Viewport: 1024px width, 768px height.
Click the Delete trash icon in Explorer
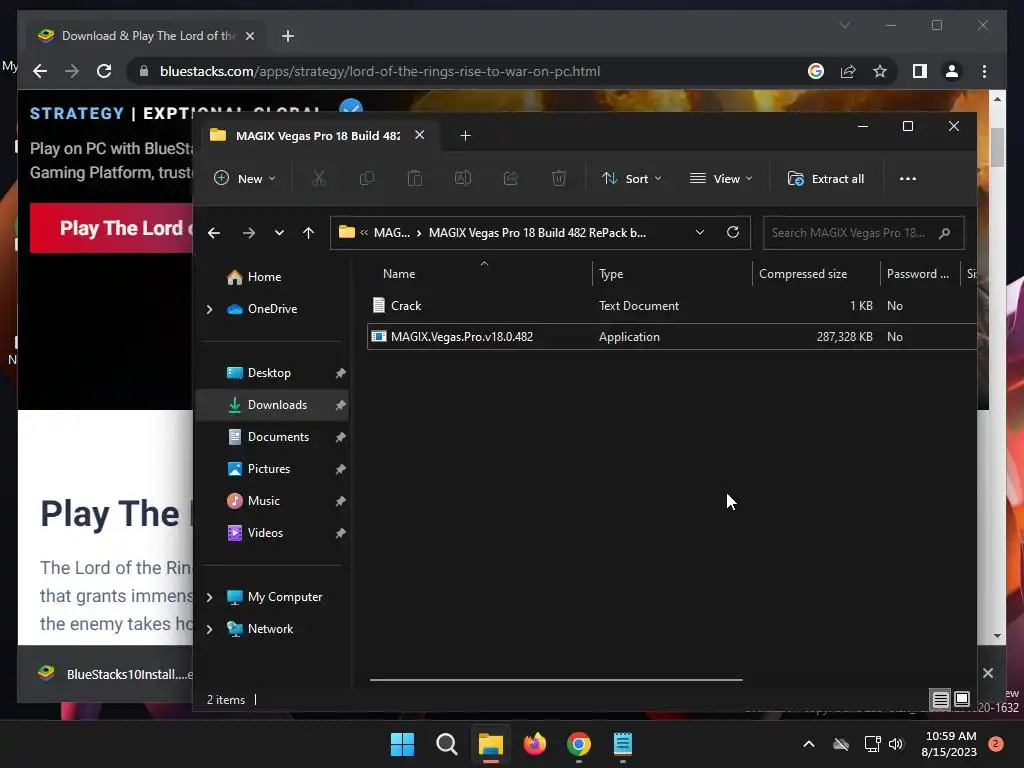coord(559,178)
